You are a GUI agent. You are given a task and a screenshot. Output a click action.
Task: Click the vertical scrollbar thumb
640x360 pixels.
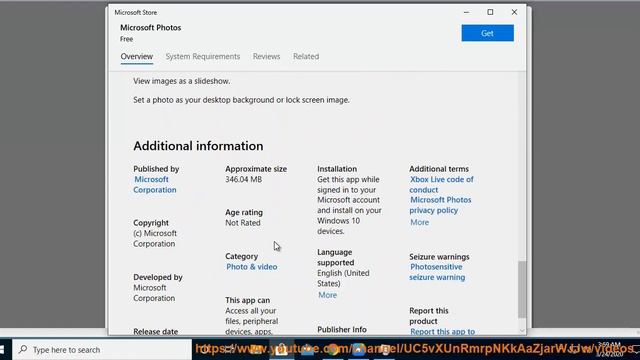click(x=522, y=289)
